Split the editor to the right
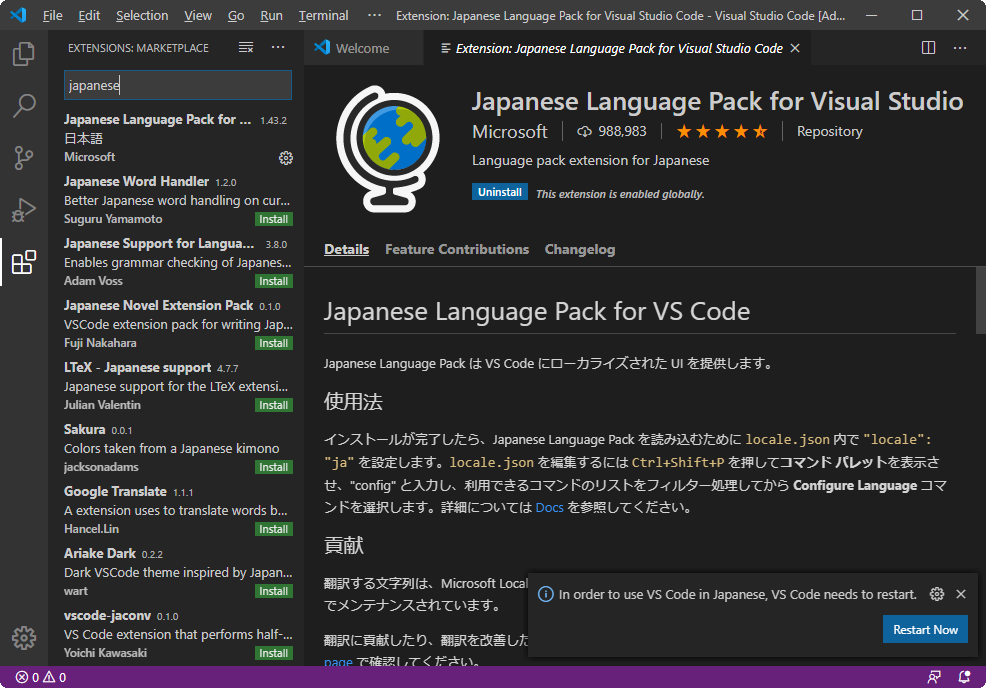This screenshot has width=986, height=688. click(928, 48)
